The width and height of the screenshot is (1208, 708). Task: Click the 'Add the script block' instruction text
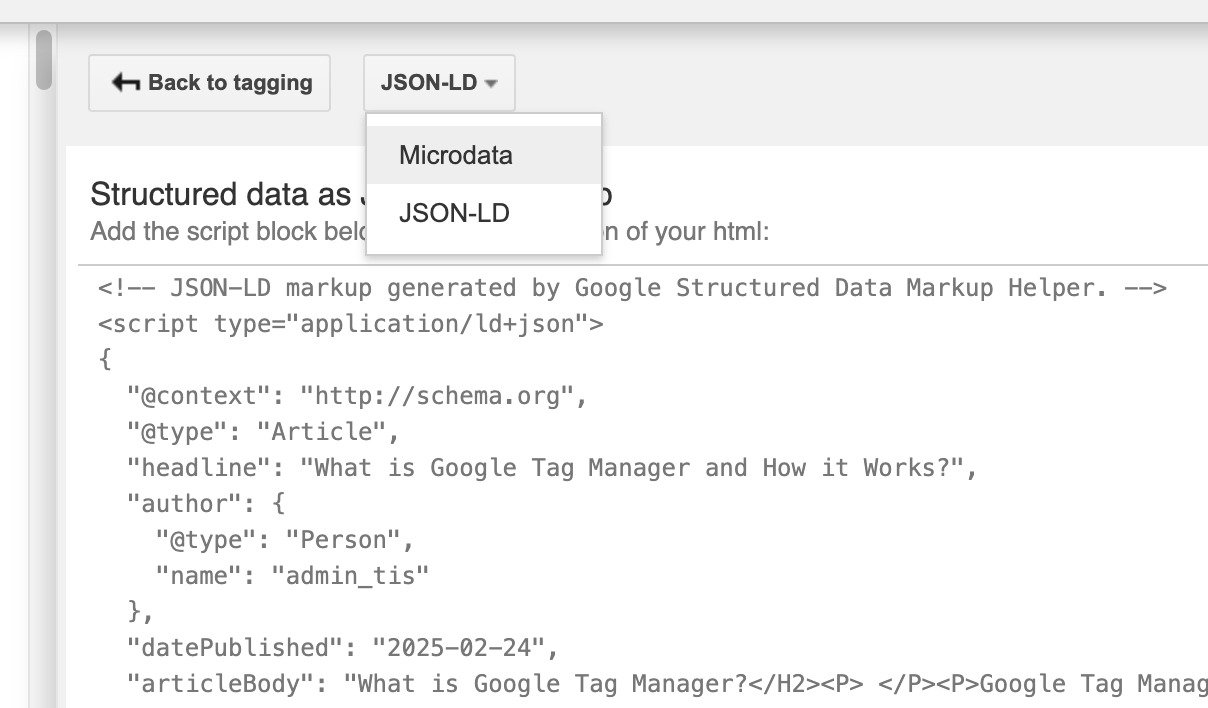[226, 232]
